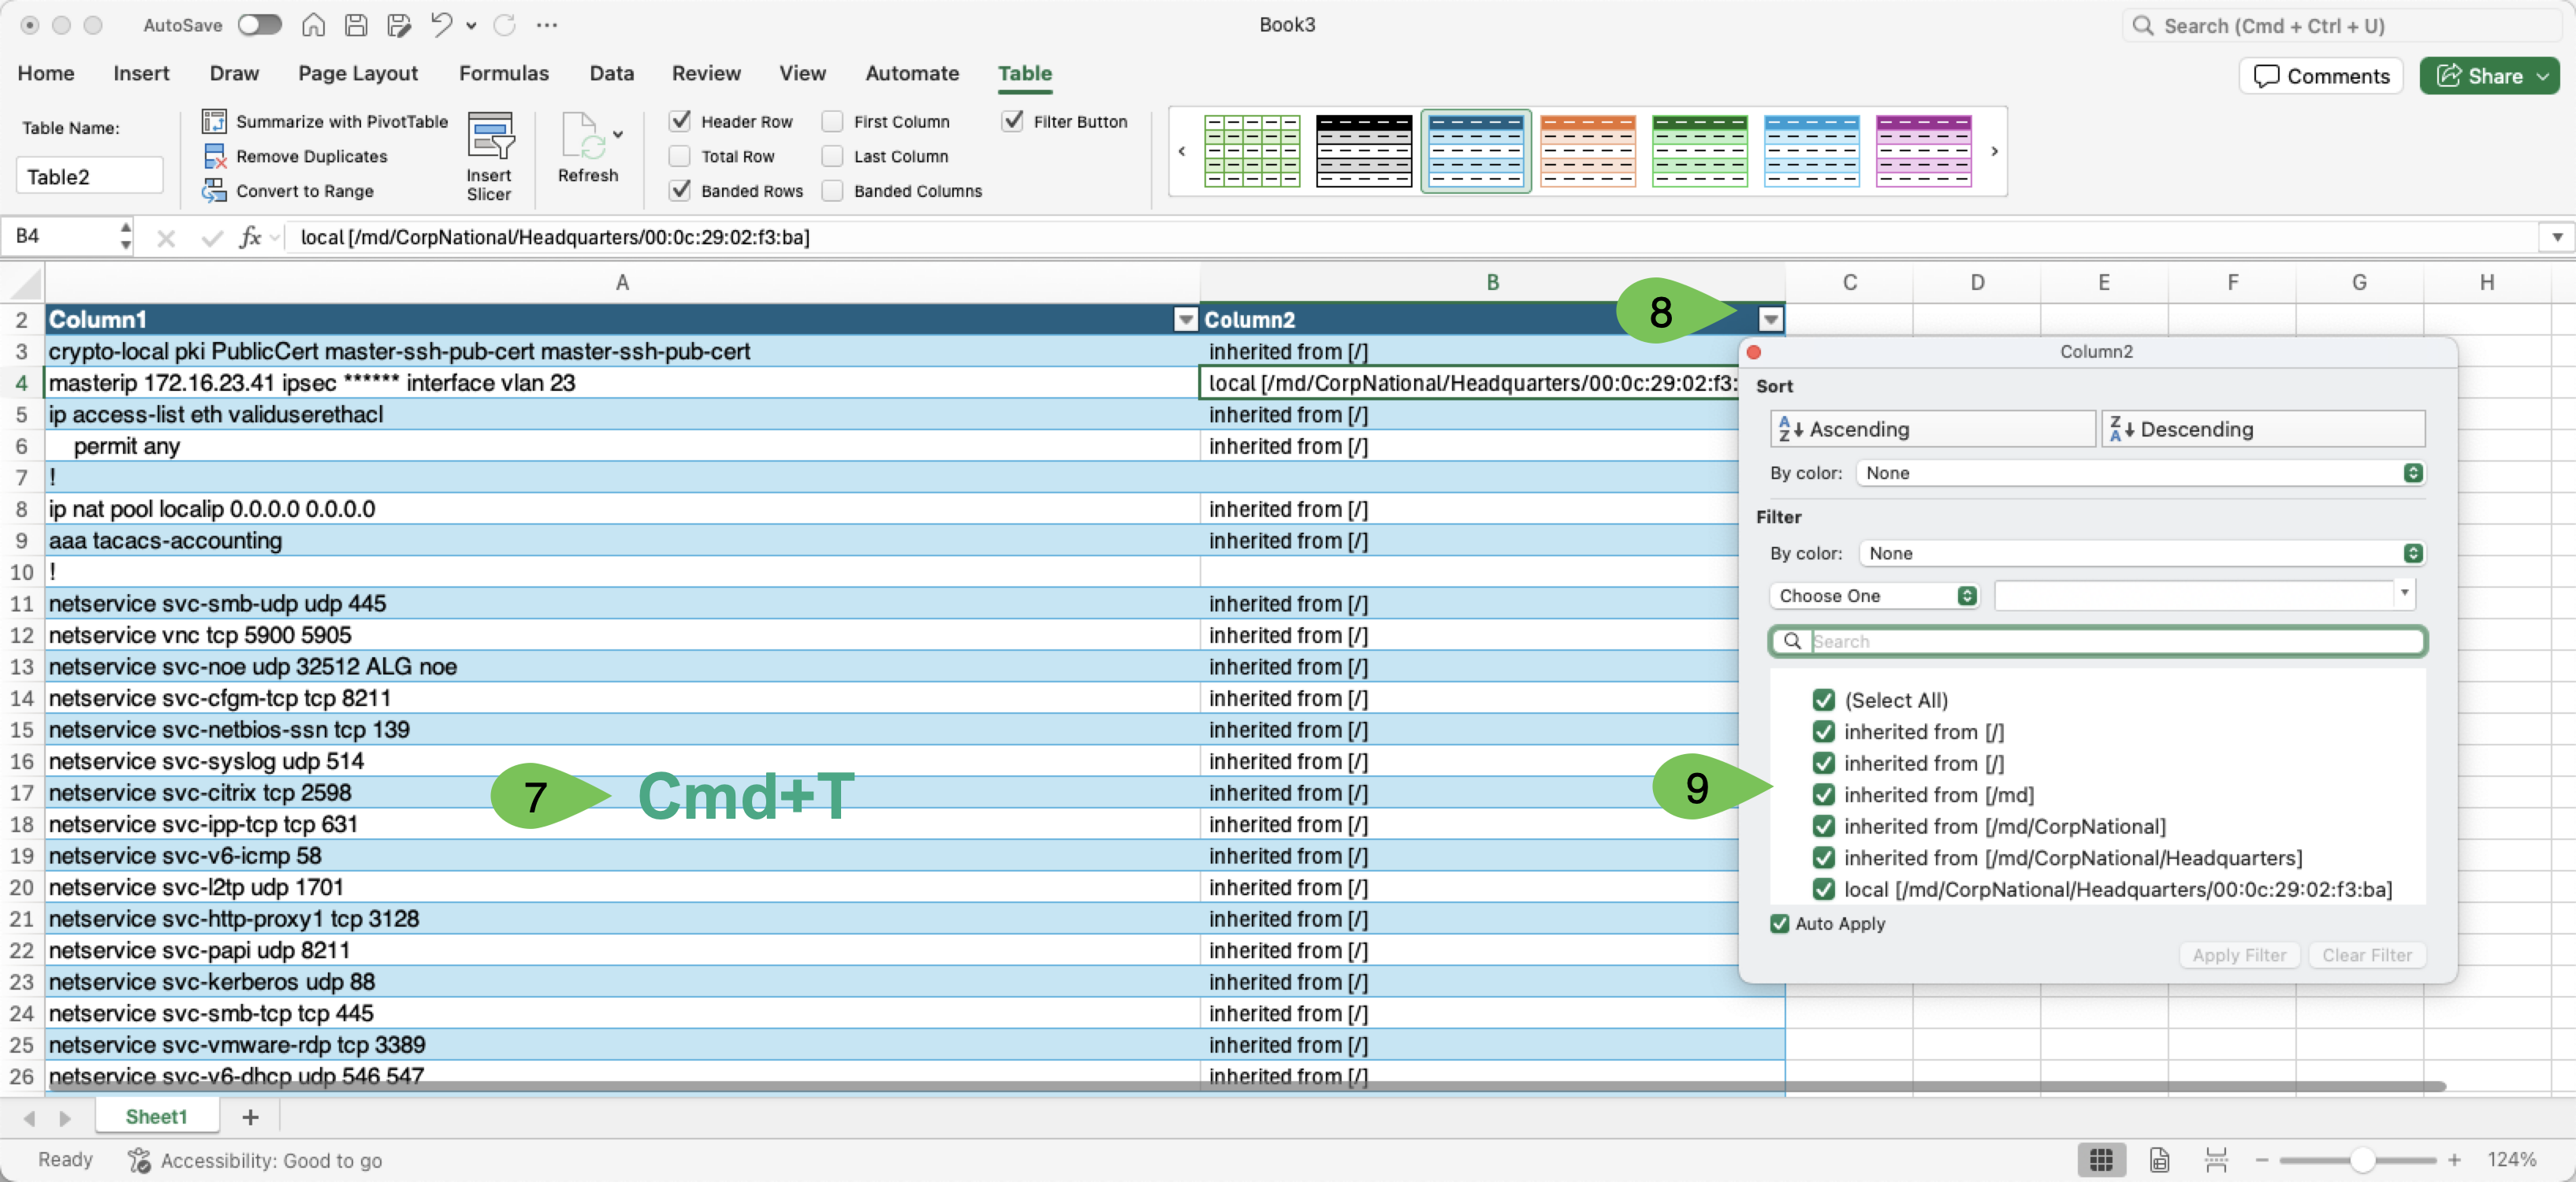Click Summarize with PivotTable
2576x1182 pixels.
point(325,121)
